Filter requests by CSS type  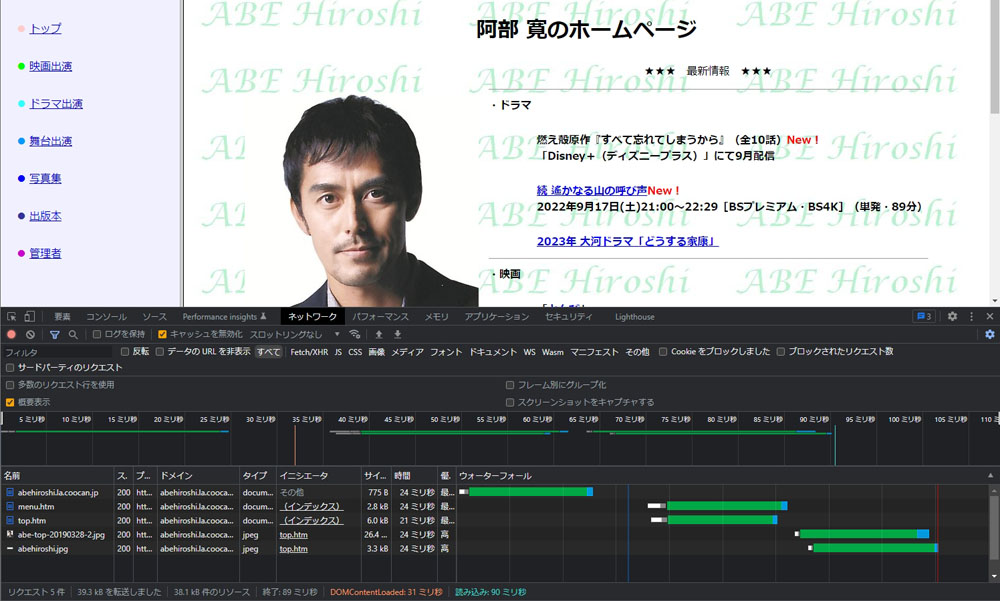pyautogui.click(x=355, y=352)
